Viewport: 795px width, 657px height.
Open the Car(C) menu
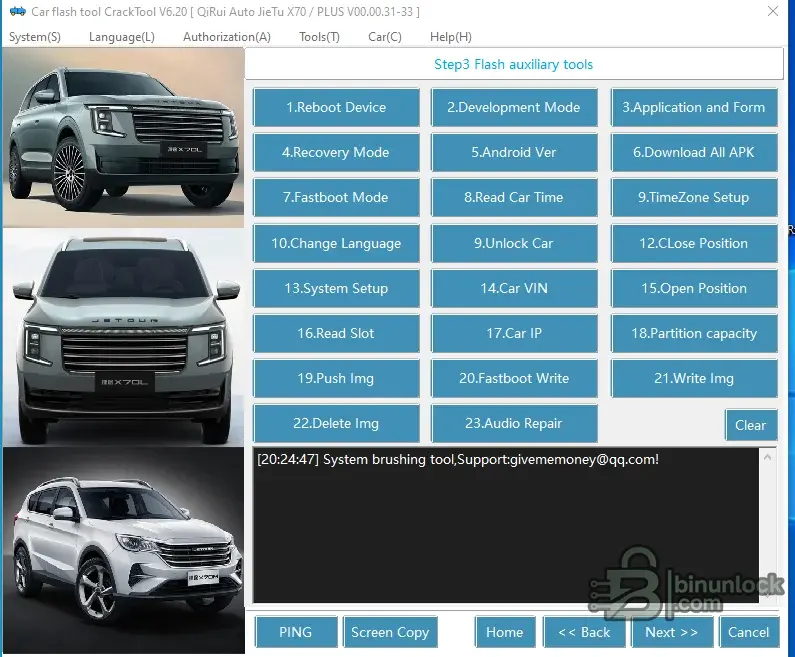click(385, 37)
